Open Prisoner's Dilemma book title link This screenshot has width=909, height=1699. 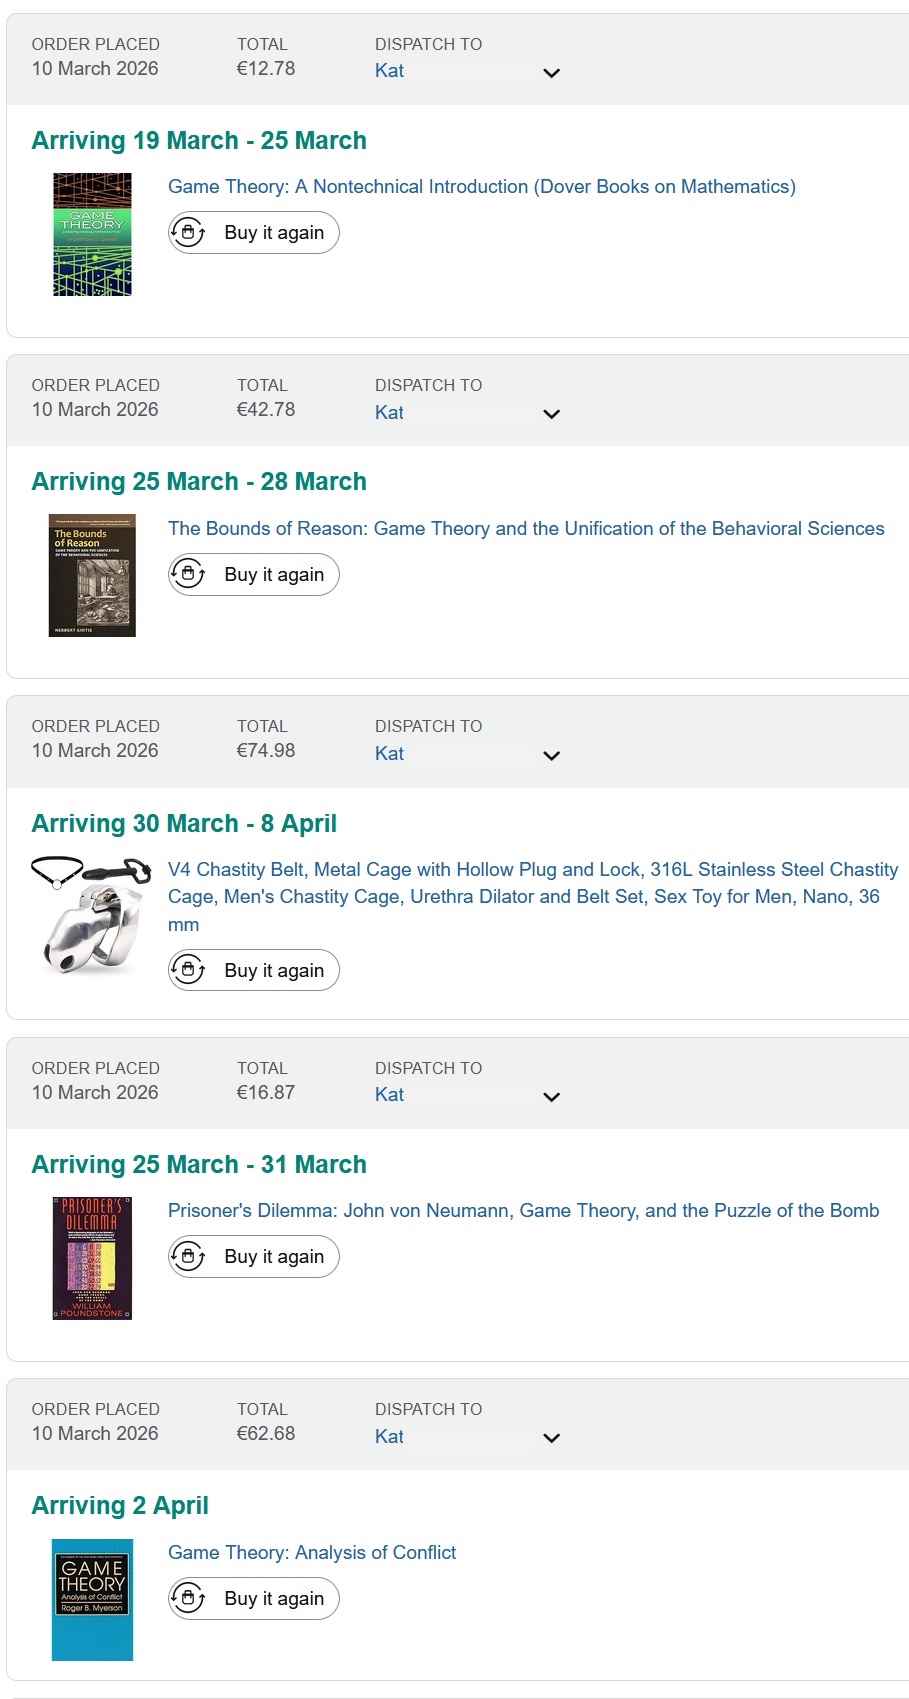[523, 1211]
